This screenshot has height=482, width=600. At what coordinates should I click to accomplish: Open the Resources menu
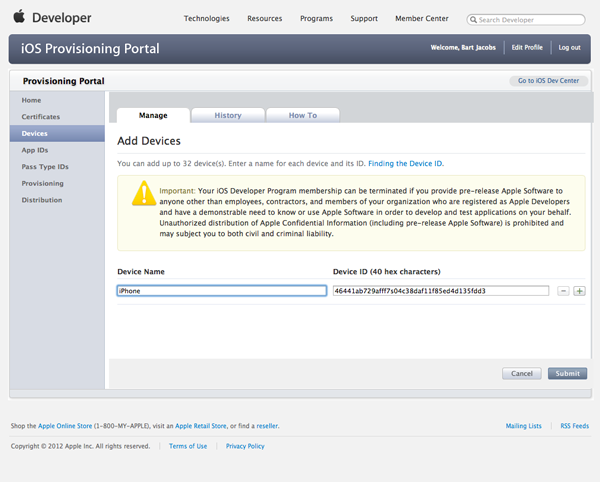point(264,18)
